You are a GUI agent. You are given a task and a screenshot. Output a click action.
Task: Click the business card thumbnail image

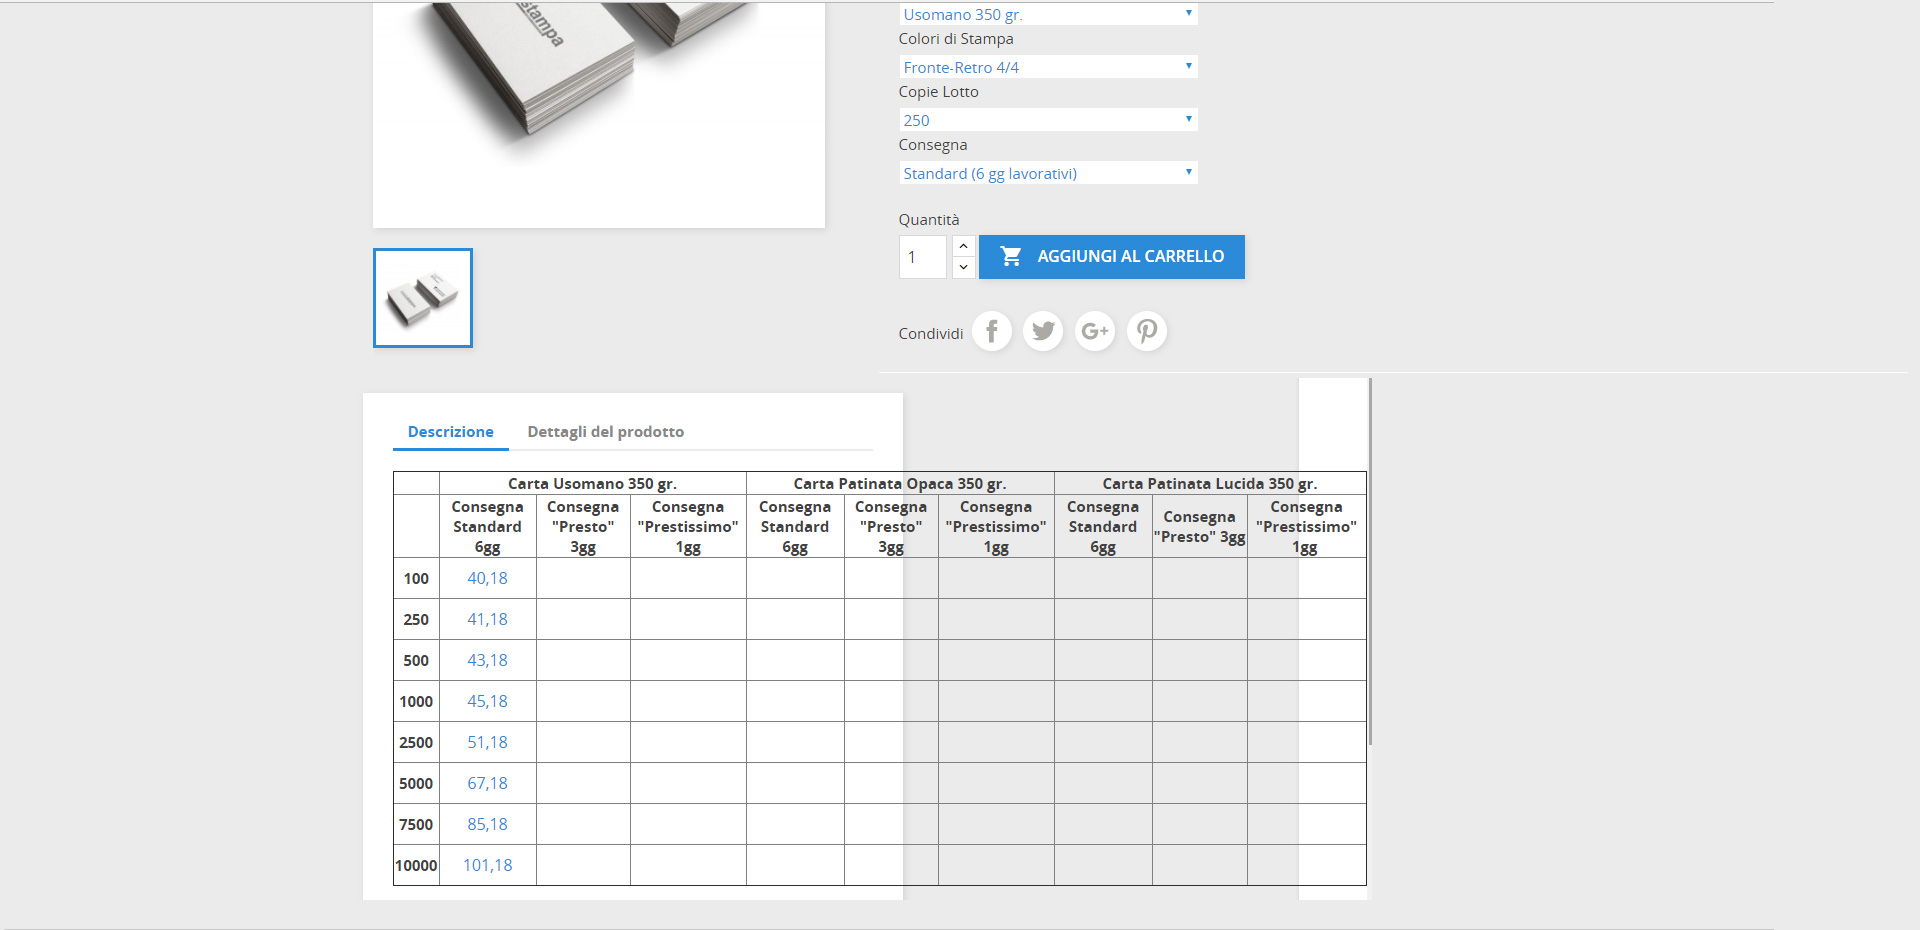tap(423, 298)
